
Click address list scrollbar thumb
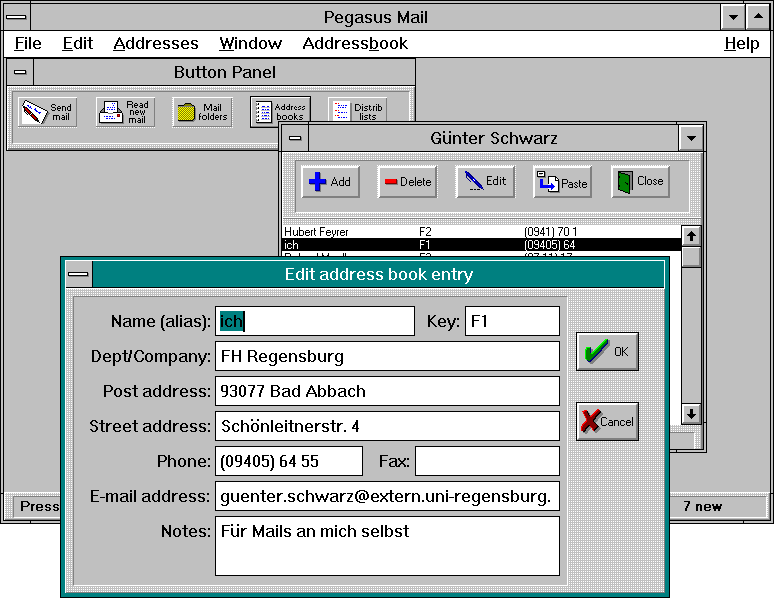(x=691, y=257)
